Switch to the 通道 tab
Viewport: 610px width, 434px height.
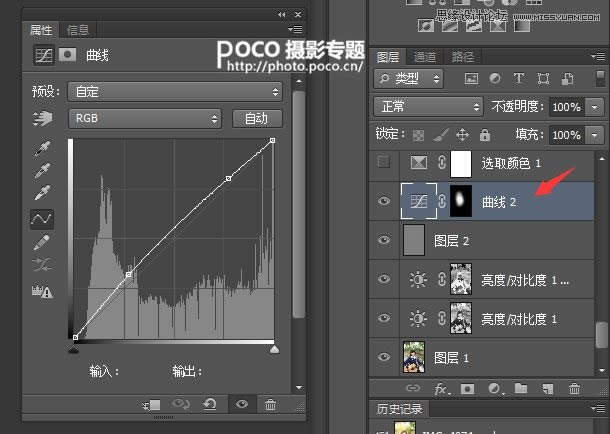point(425,57)
